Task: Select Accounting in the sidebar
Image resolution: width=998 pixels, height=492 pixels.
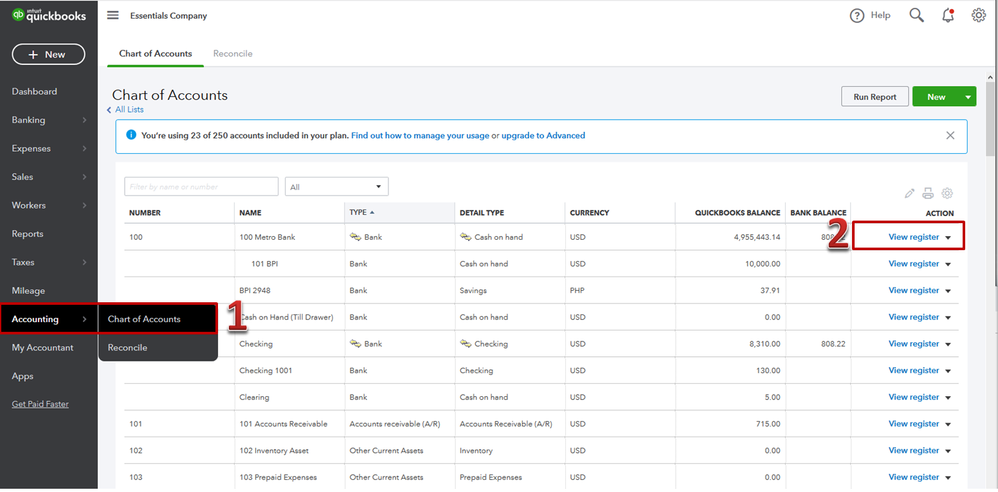Action: 49,319
